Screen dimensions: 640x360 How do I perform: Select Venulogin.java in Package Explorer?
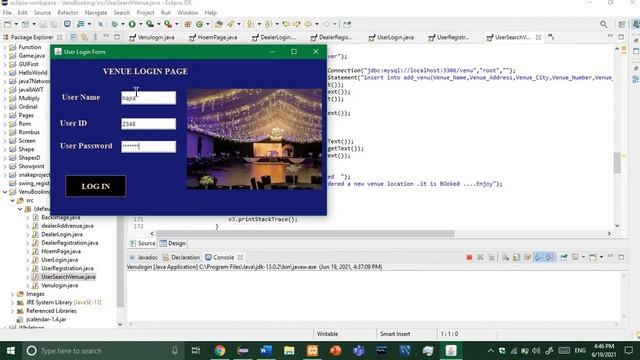pyautogui.click(x=60, y=285)
